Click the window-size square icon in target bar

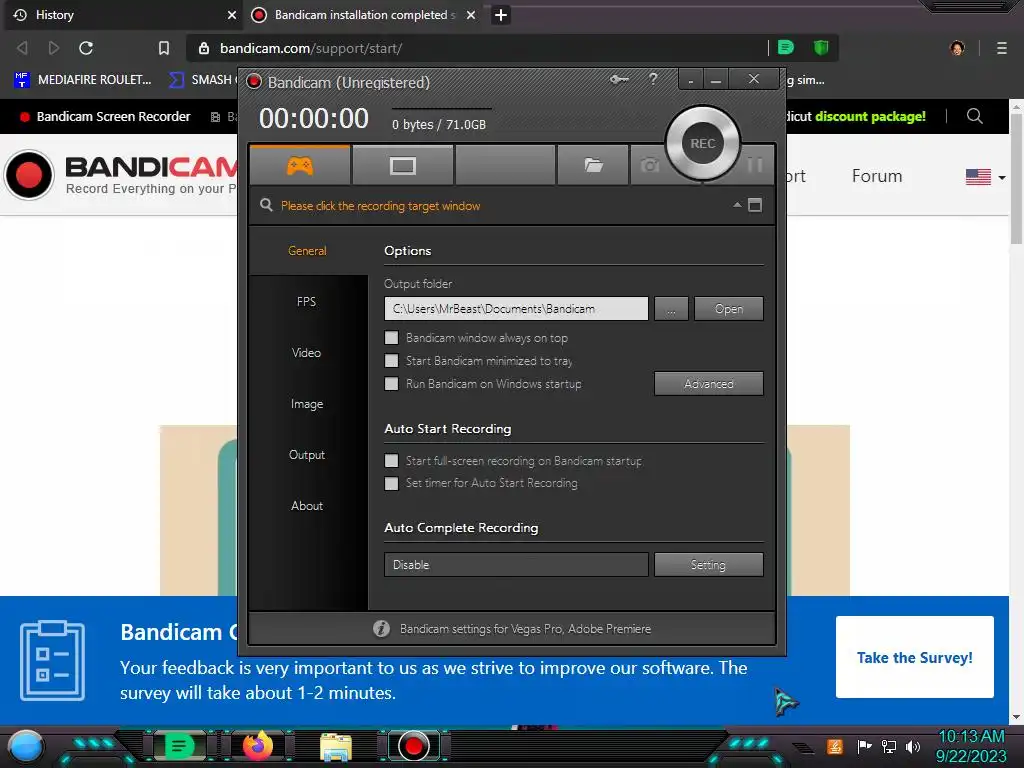[755, 205]
